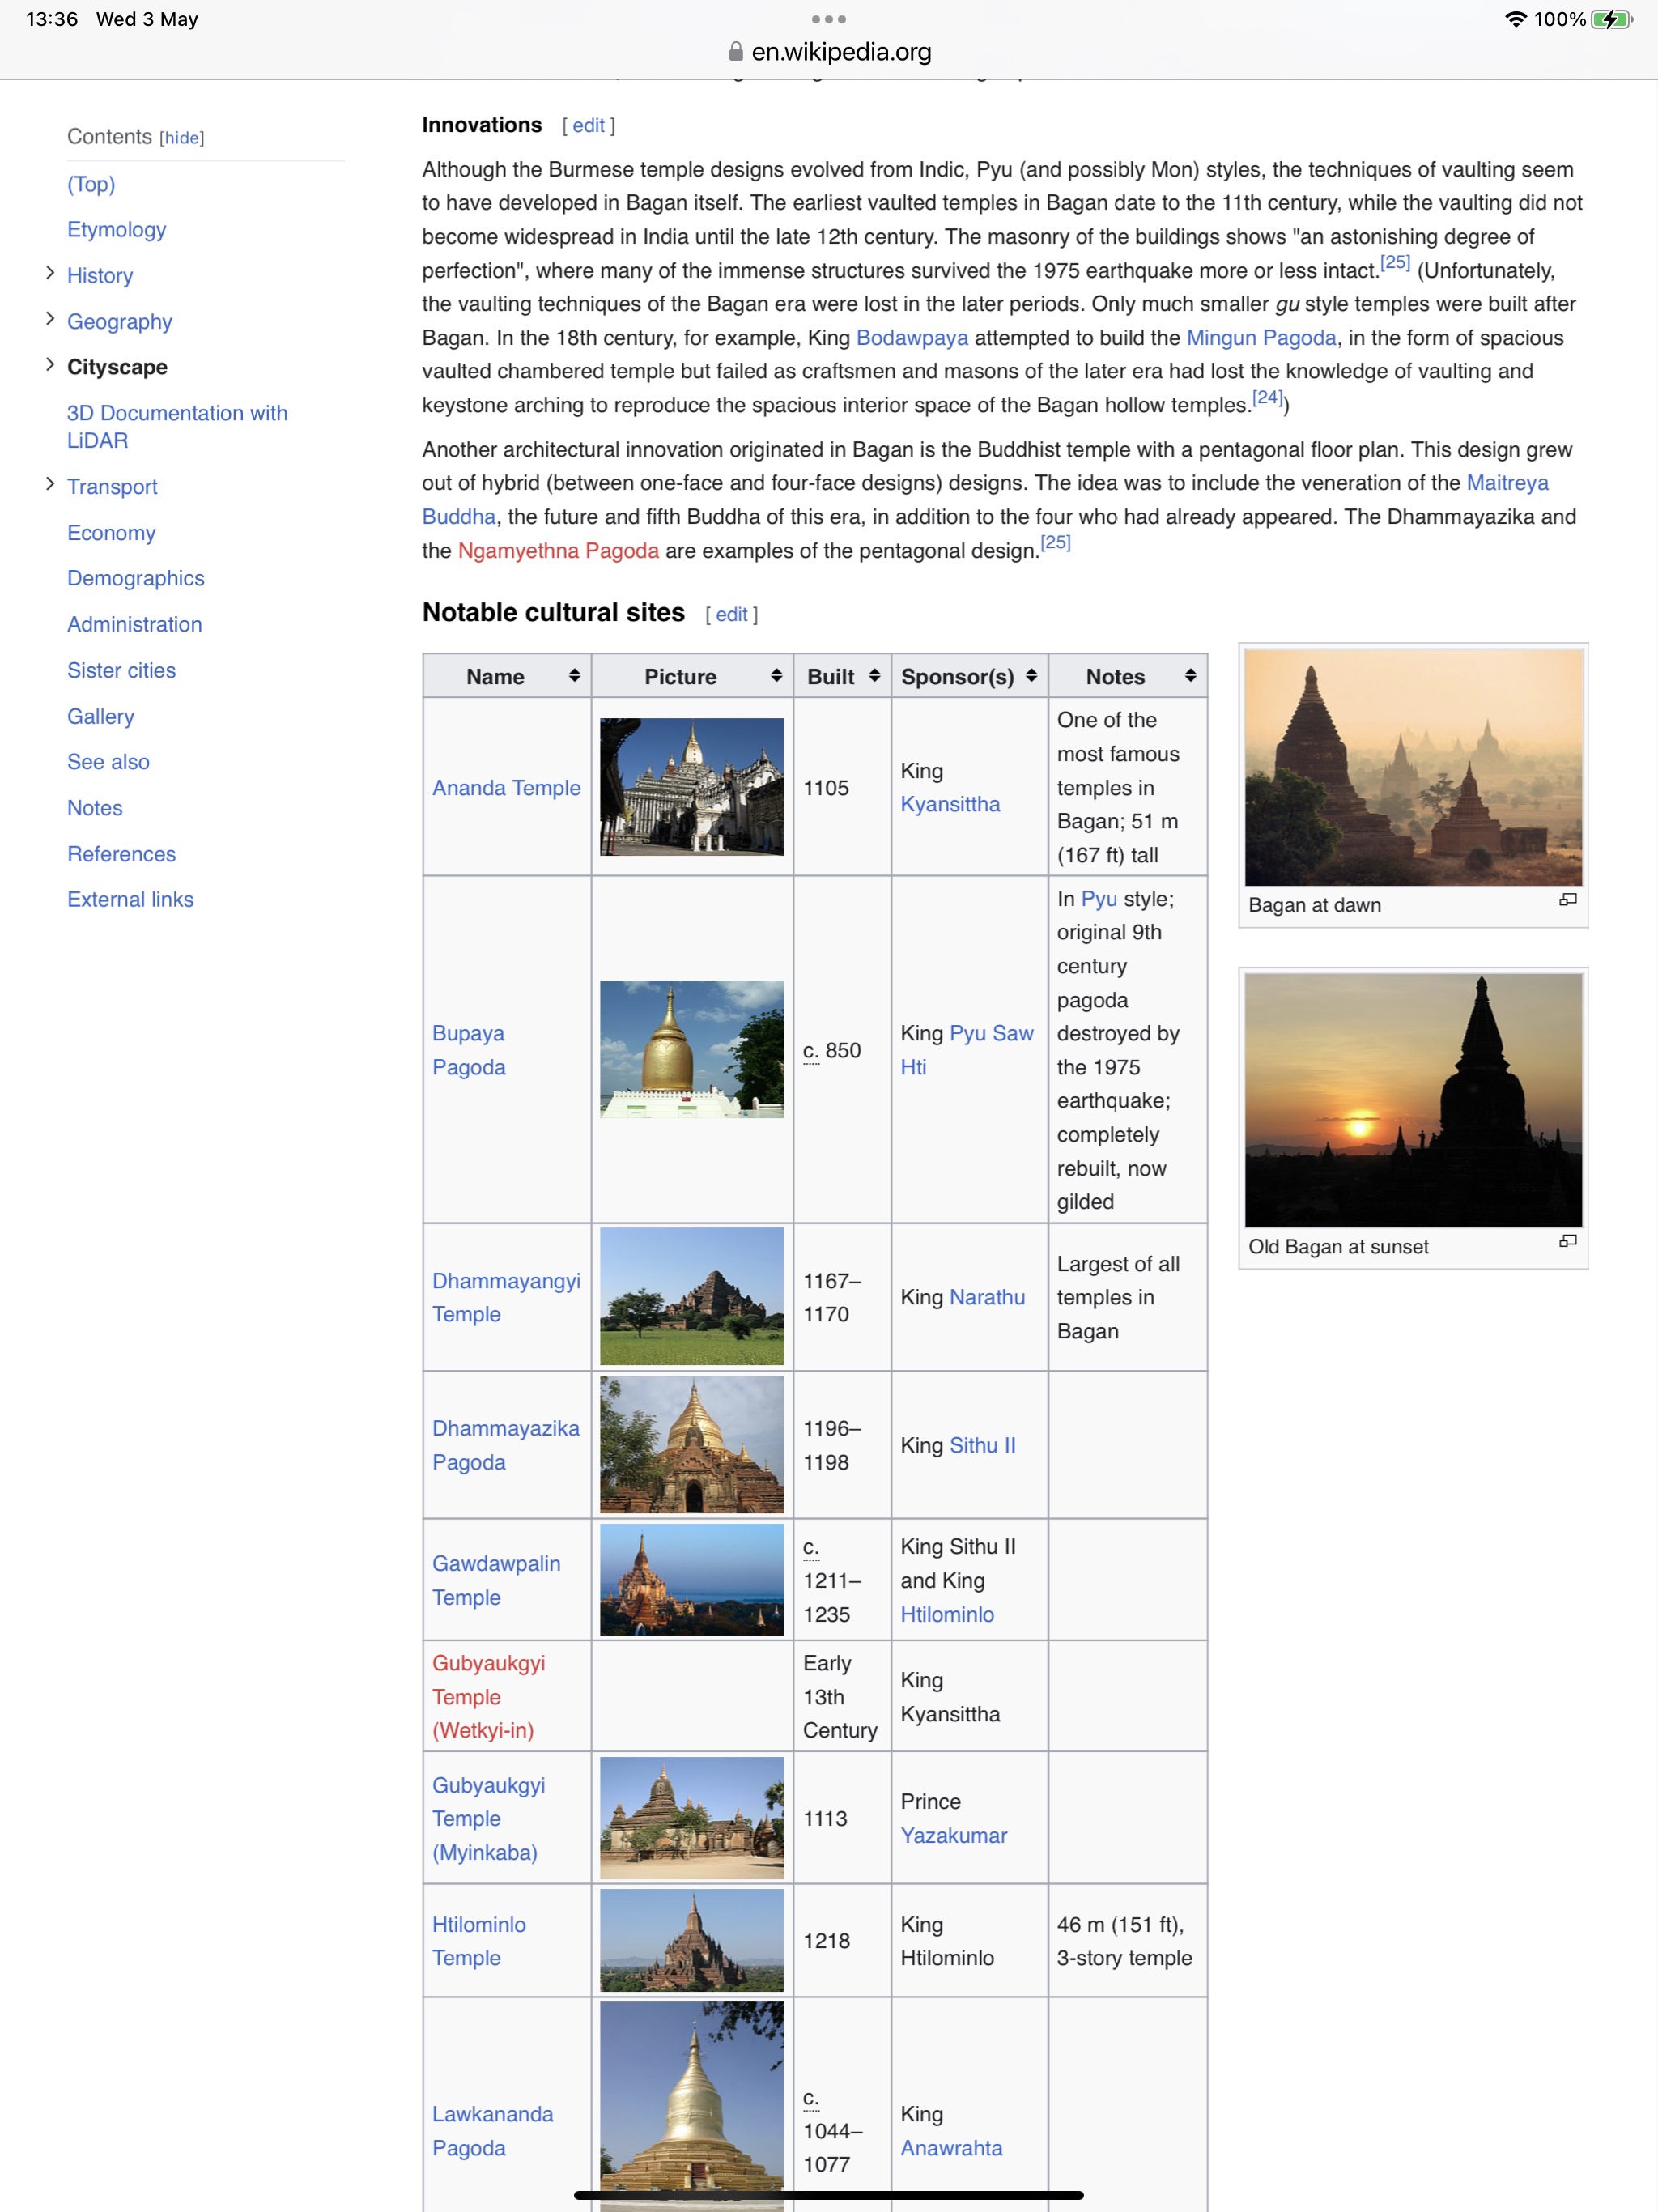This screenshot has width=1658, height=2212.
Task: Sort table by Notes column arrows
Action: pos(1190,676)
